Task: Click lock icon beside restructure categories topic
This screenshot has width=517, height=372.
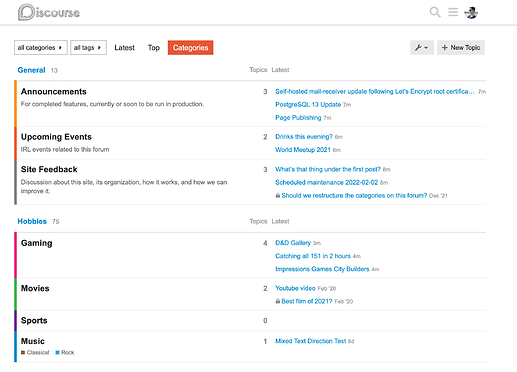Action: [277, 195]
